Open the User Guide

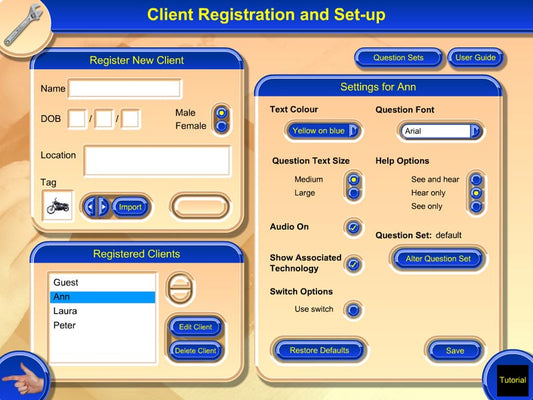point(475,58)
